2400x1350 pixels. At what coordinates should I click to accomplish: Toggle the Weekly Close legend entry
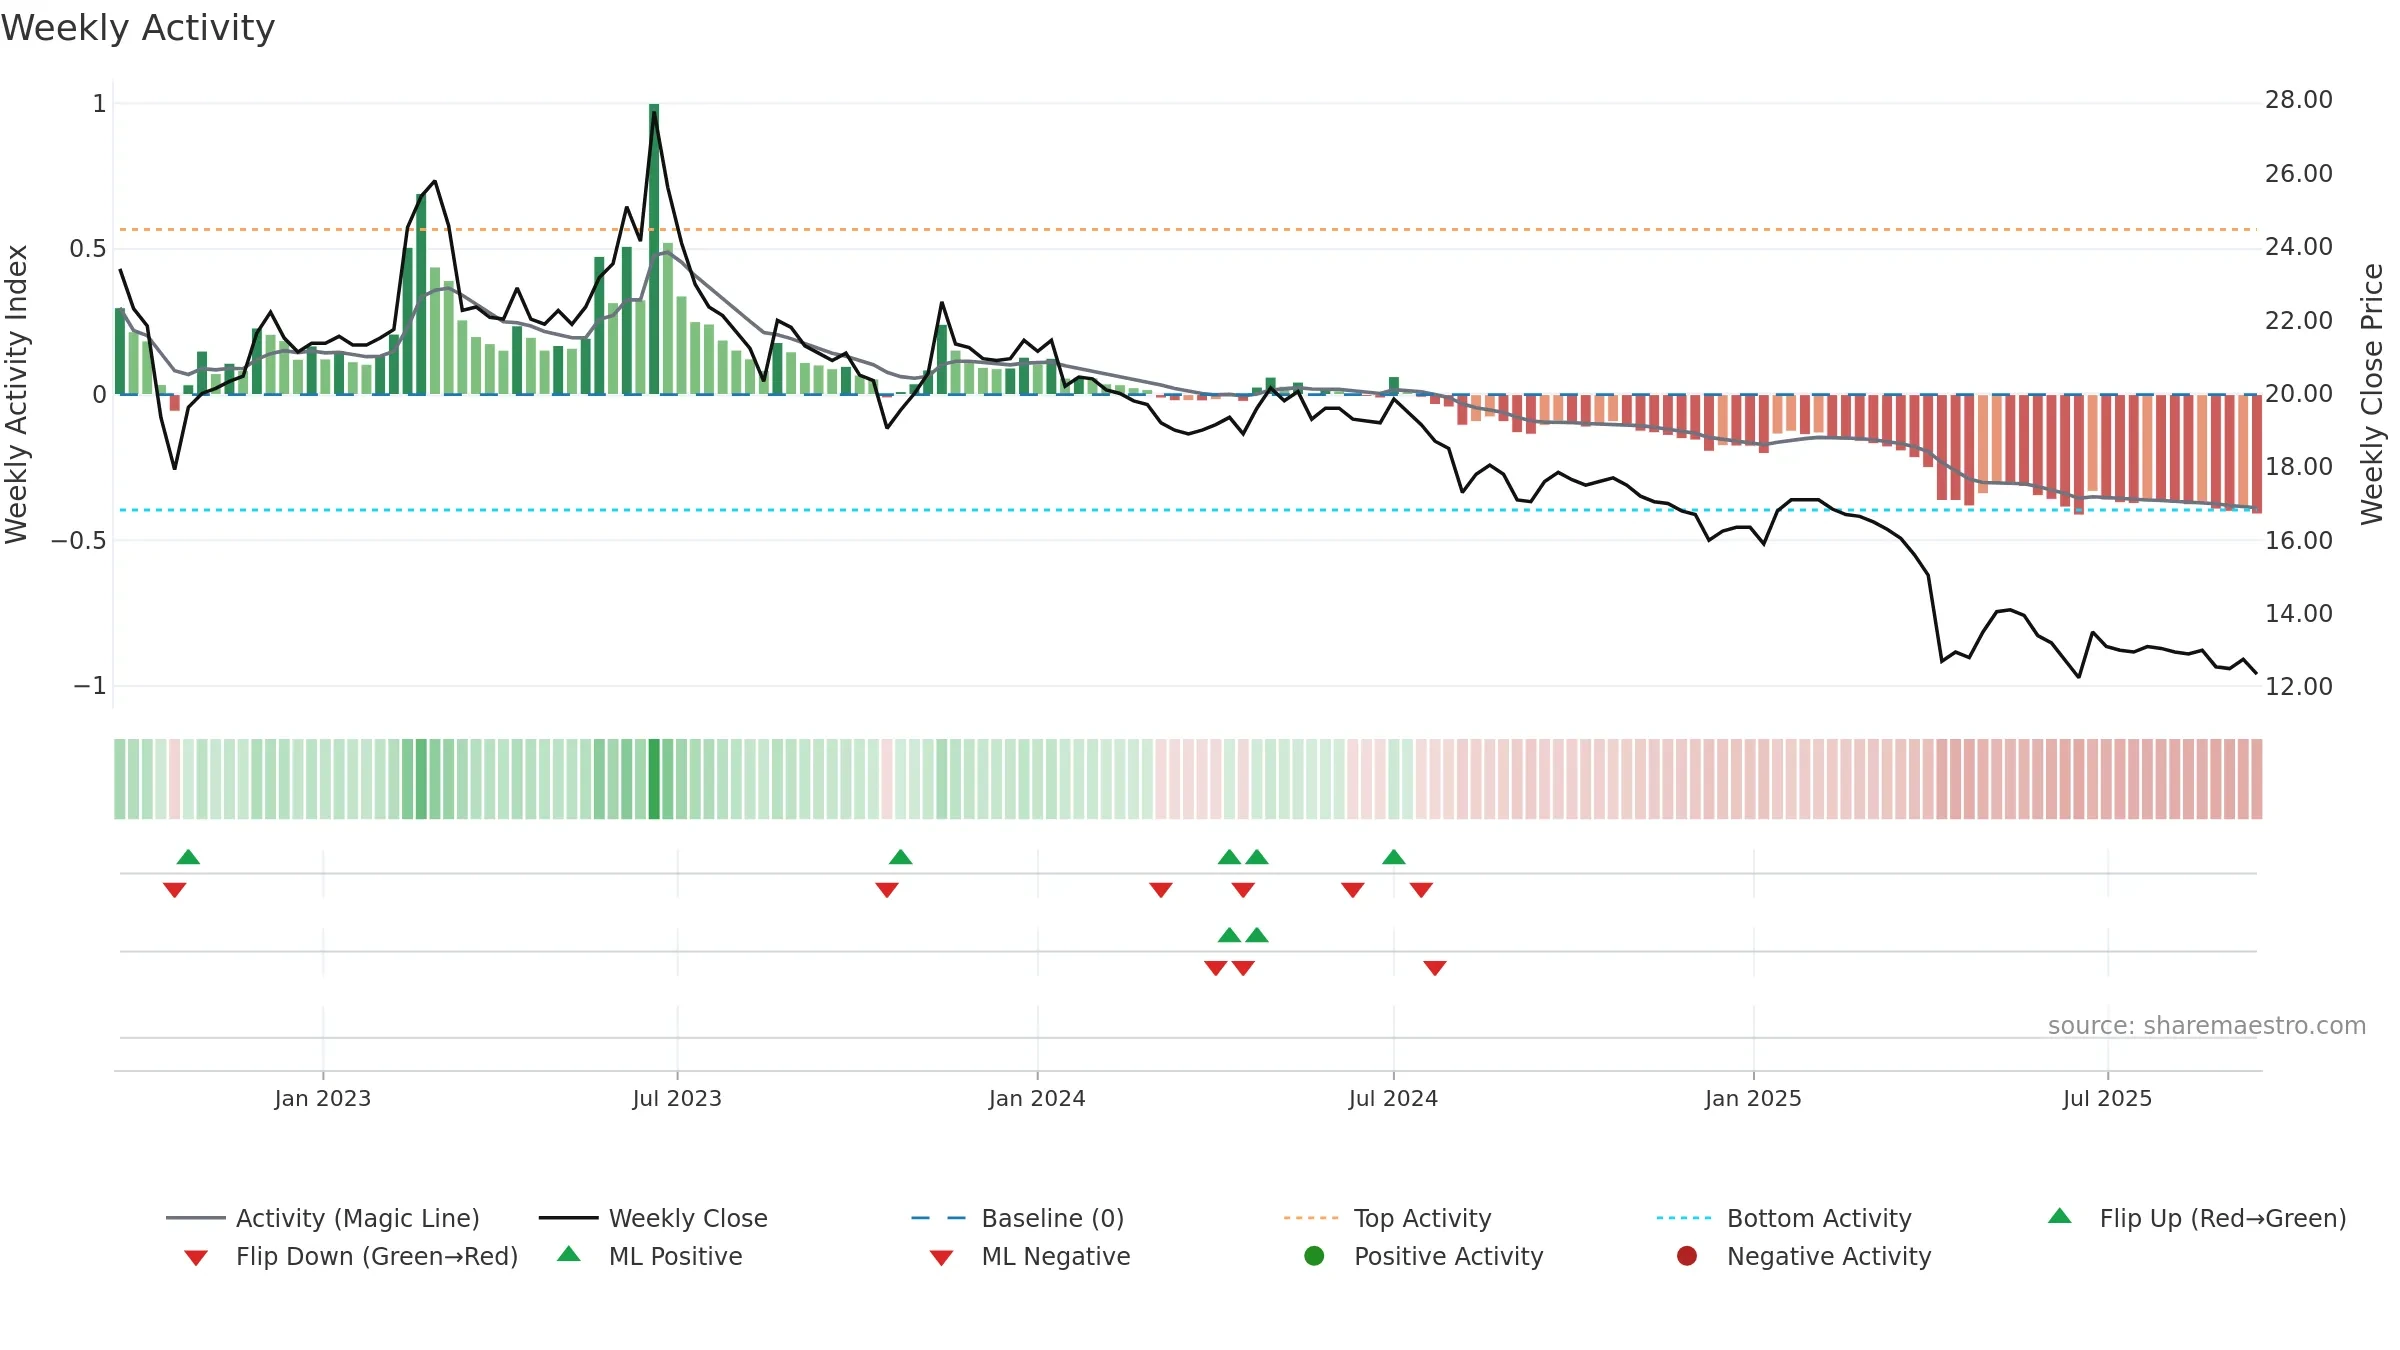click(x=654, y=1218)
